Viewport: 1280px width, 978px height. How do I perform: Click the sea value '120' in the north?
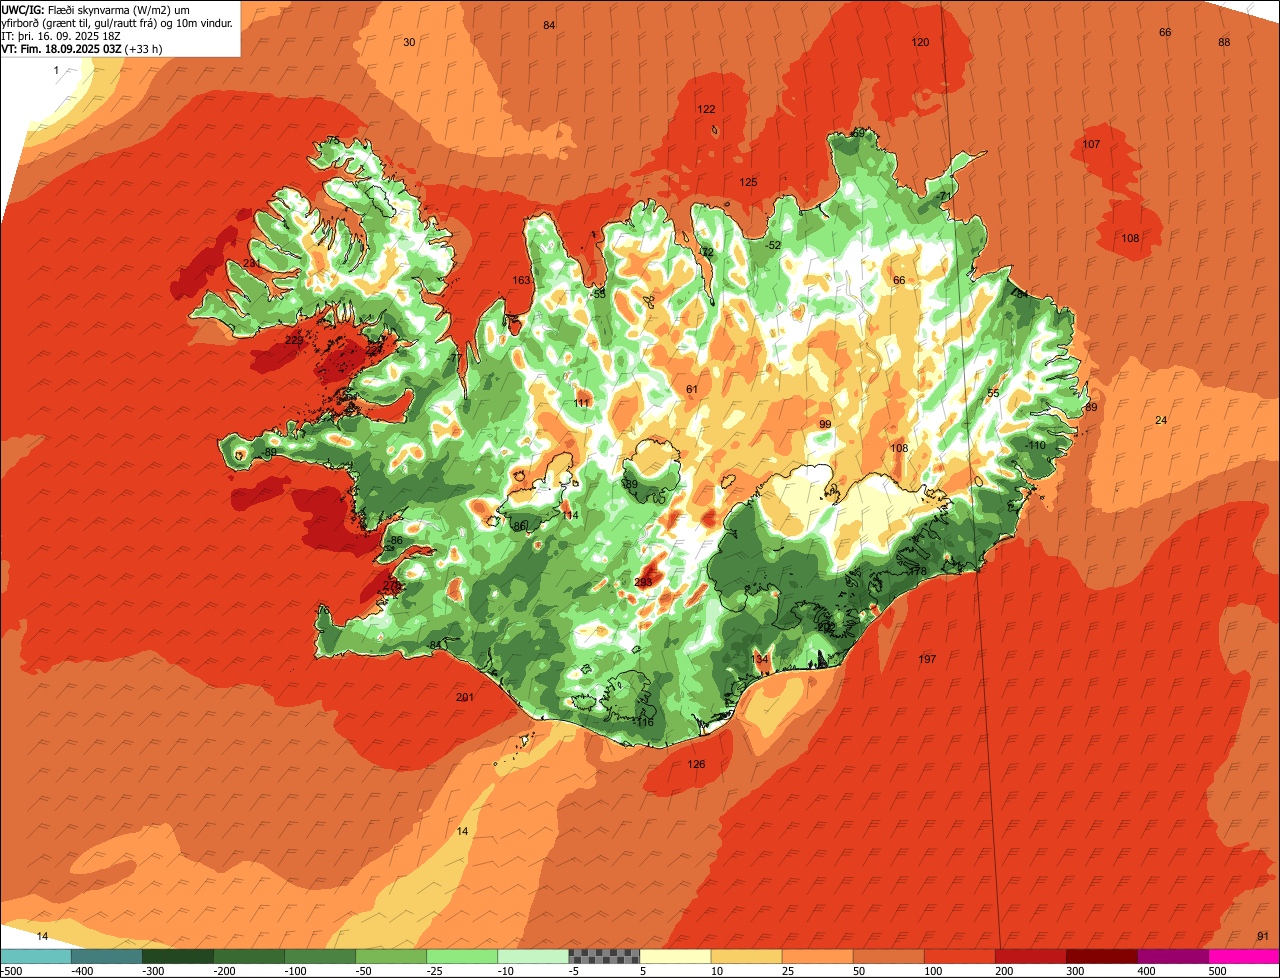point(920,42)
